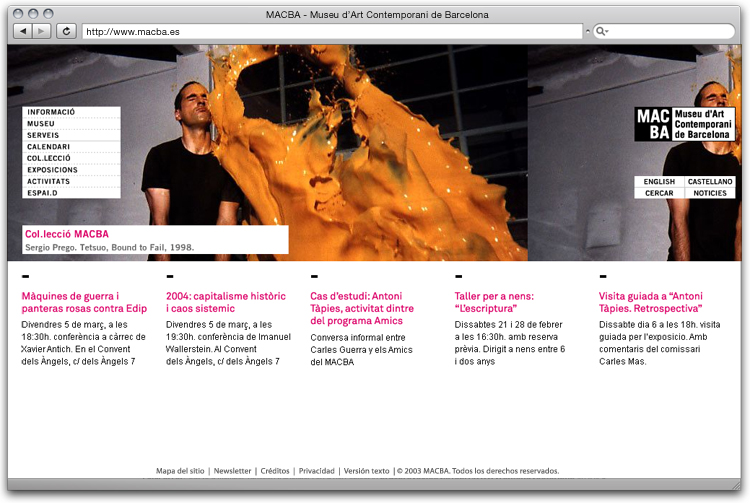Click the Newsletter footer link
750x503 pixels.
233,470
